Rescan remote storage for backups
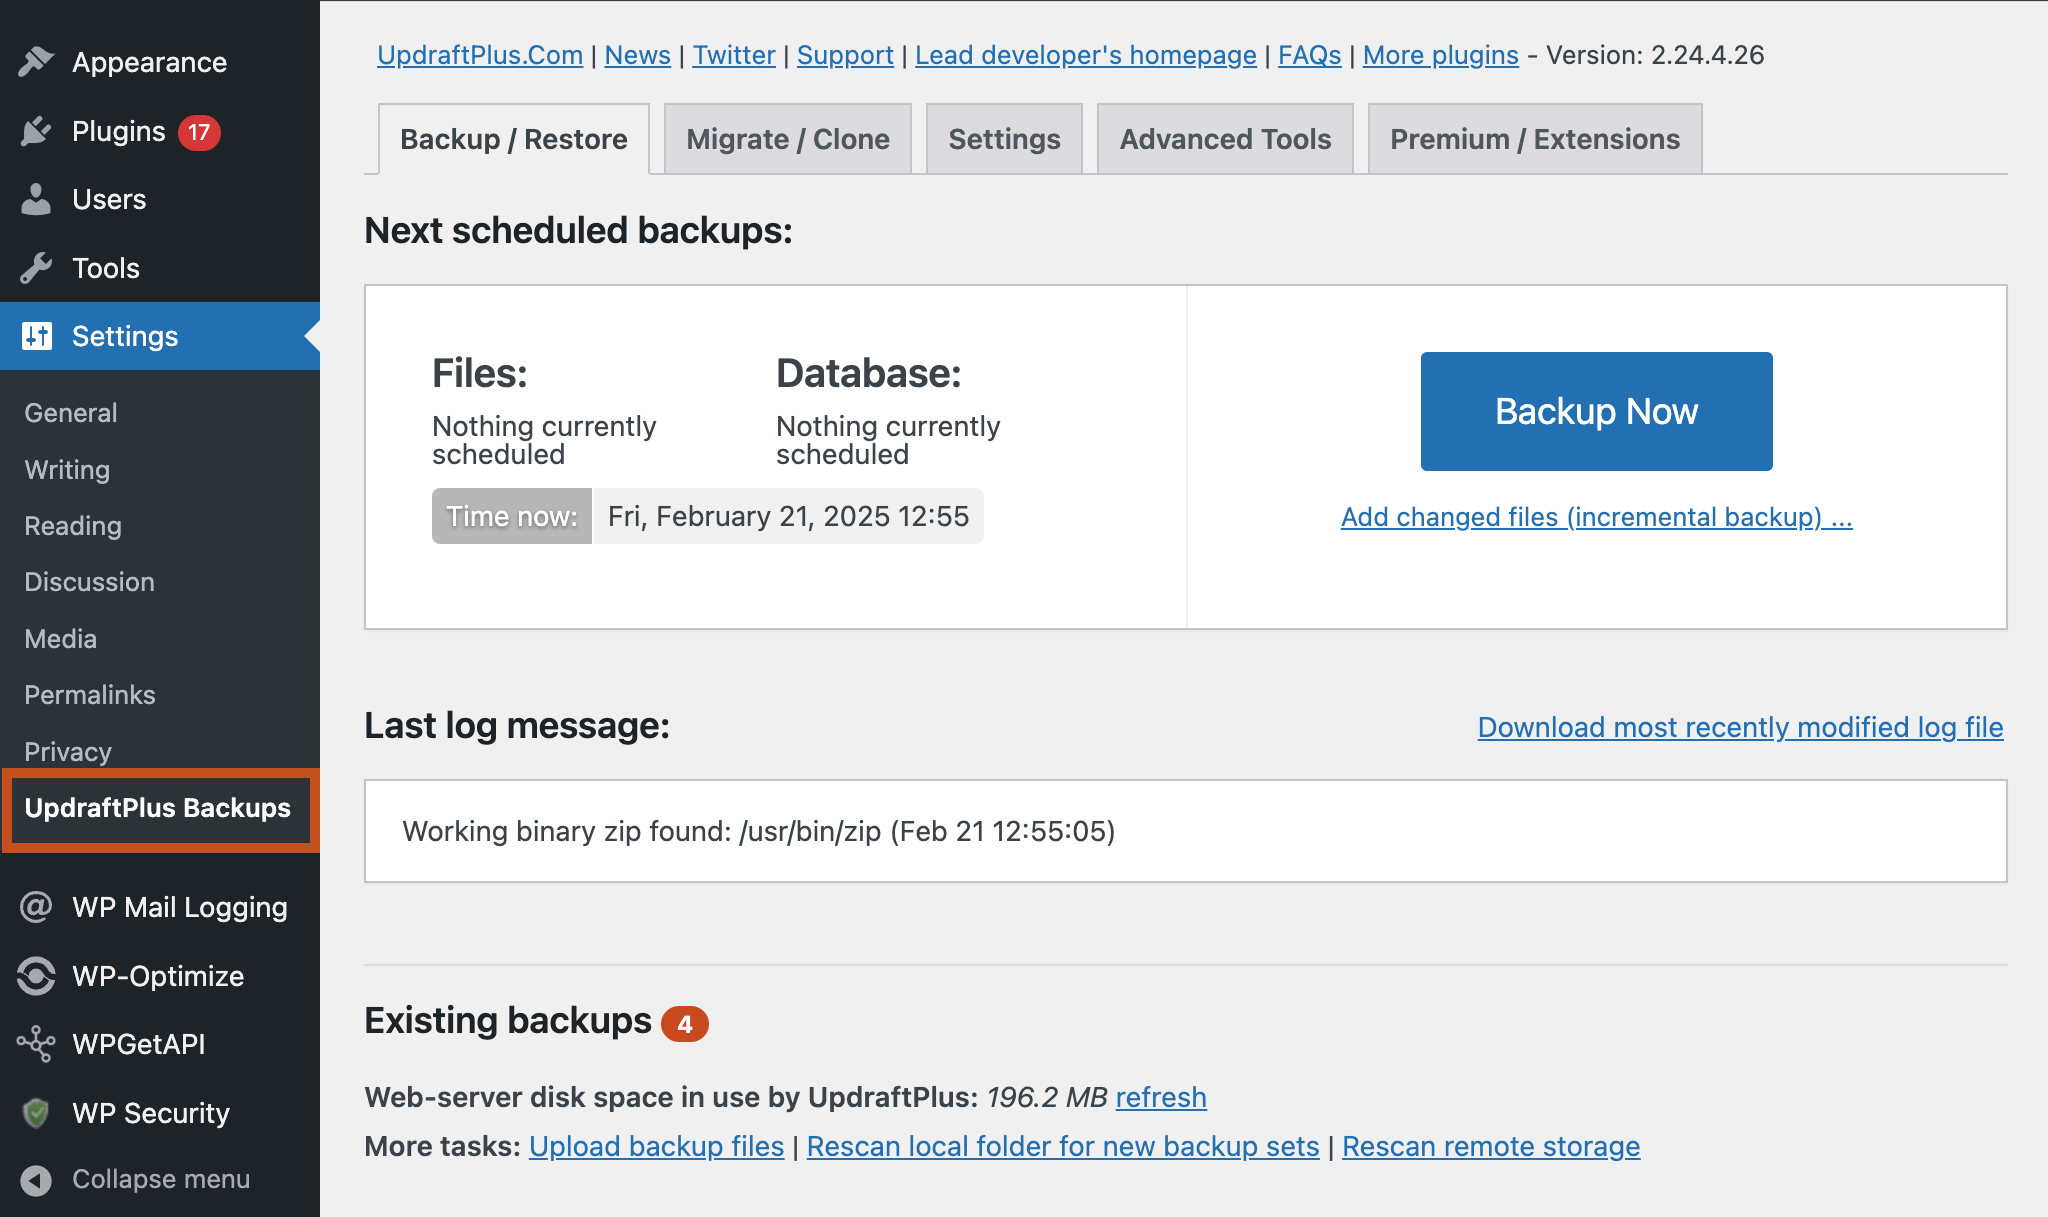This screenshot has width=2048, height=1217. point(1491,1146)
